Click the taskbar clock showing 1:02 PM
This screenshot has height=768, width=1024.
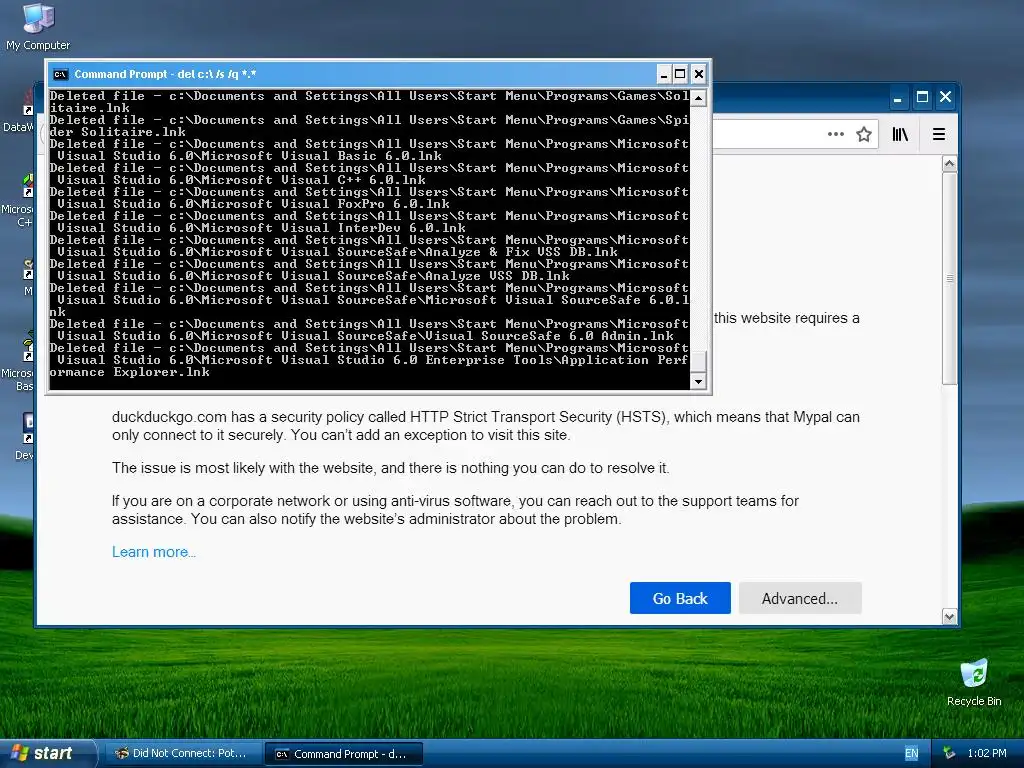[987, 754]
